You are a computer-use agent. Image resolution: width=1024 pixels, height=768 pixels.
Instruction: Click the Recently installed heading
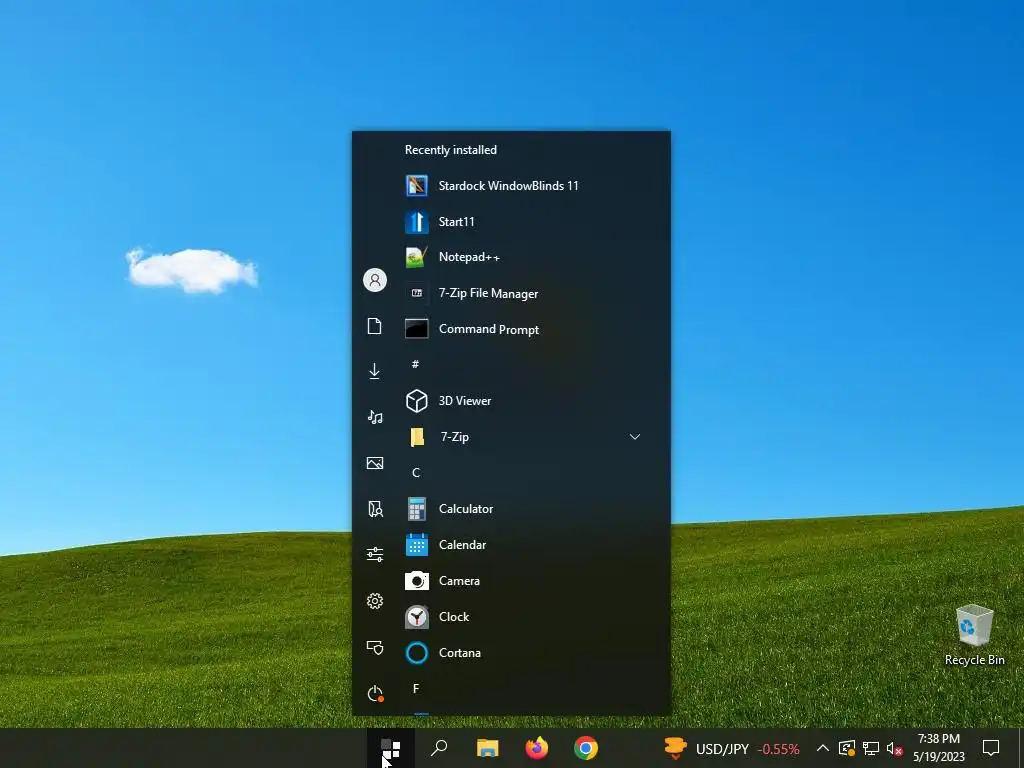pyautogui.click(x=451, y=150)
